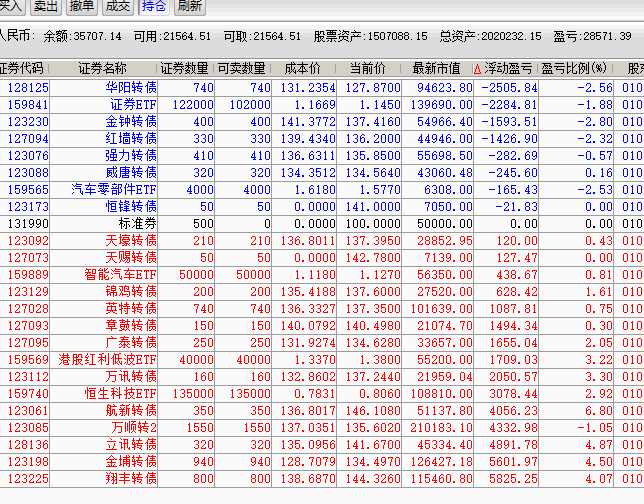Click the 撤单 cancel order button
This screenshot has width=644, height=504.
click(82, 6)
